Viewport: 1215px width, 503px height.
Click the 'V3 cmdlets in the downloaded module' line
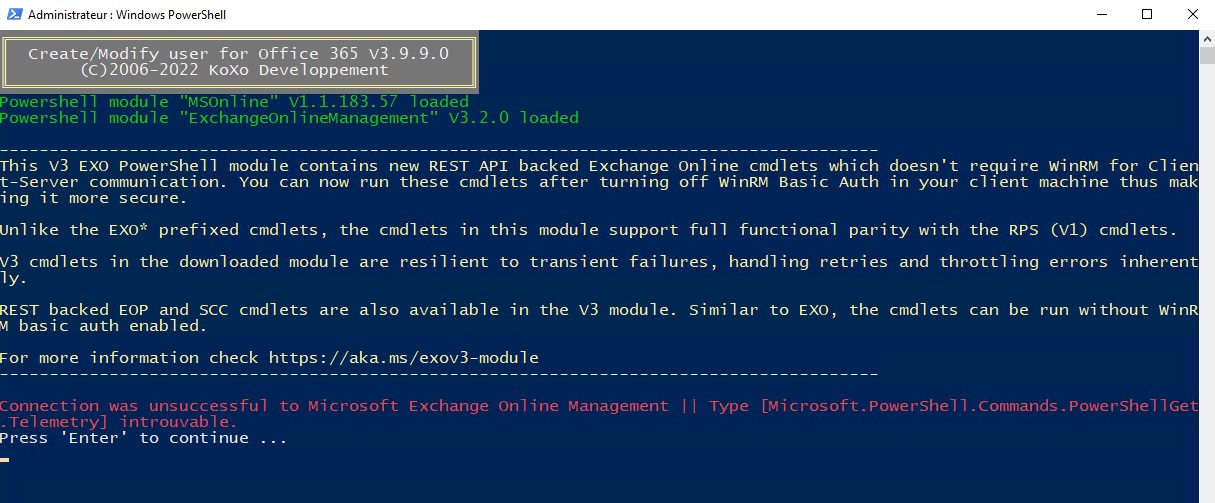click(x=599, y=270)
